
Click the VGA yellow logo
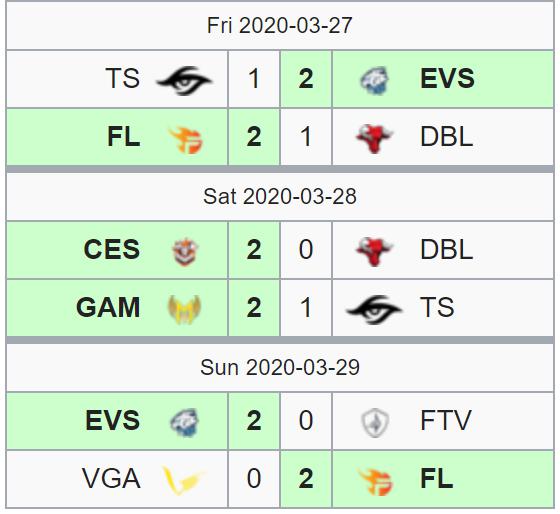(184, 480)
